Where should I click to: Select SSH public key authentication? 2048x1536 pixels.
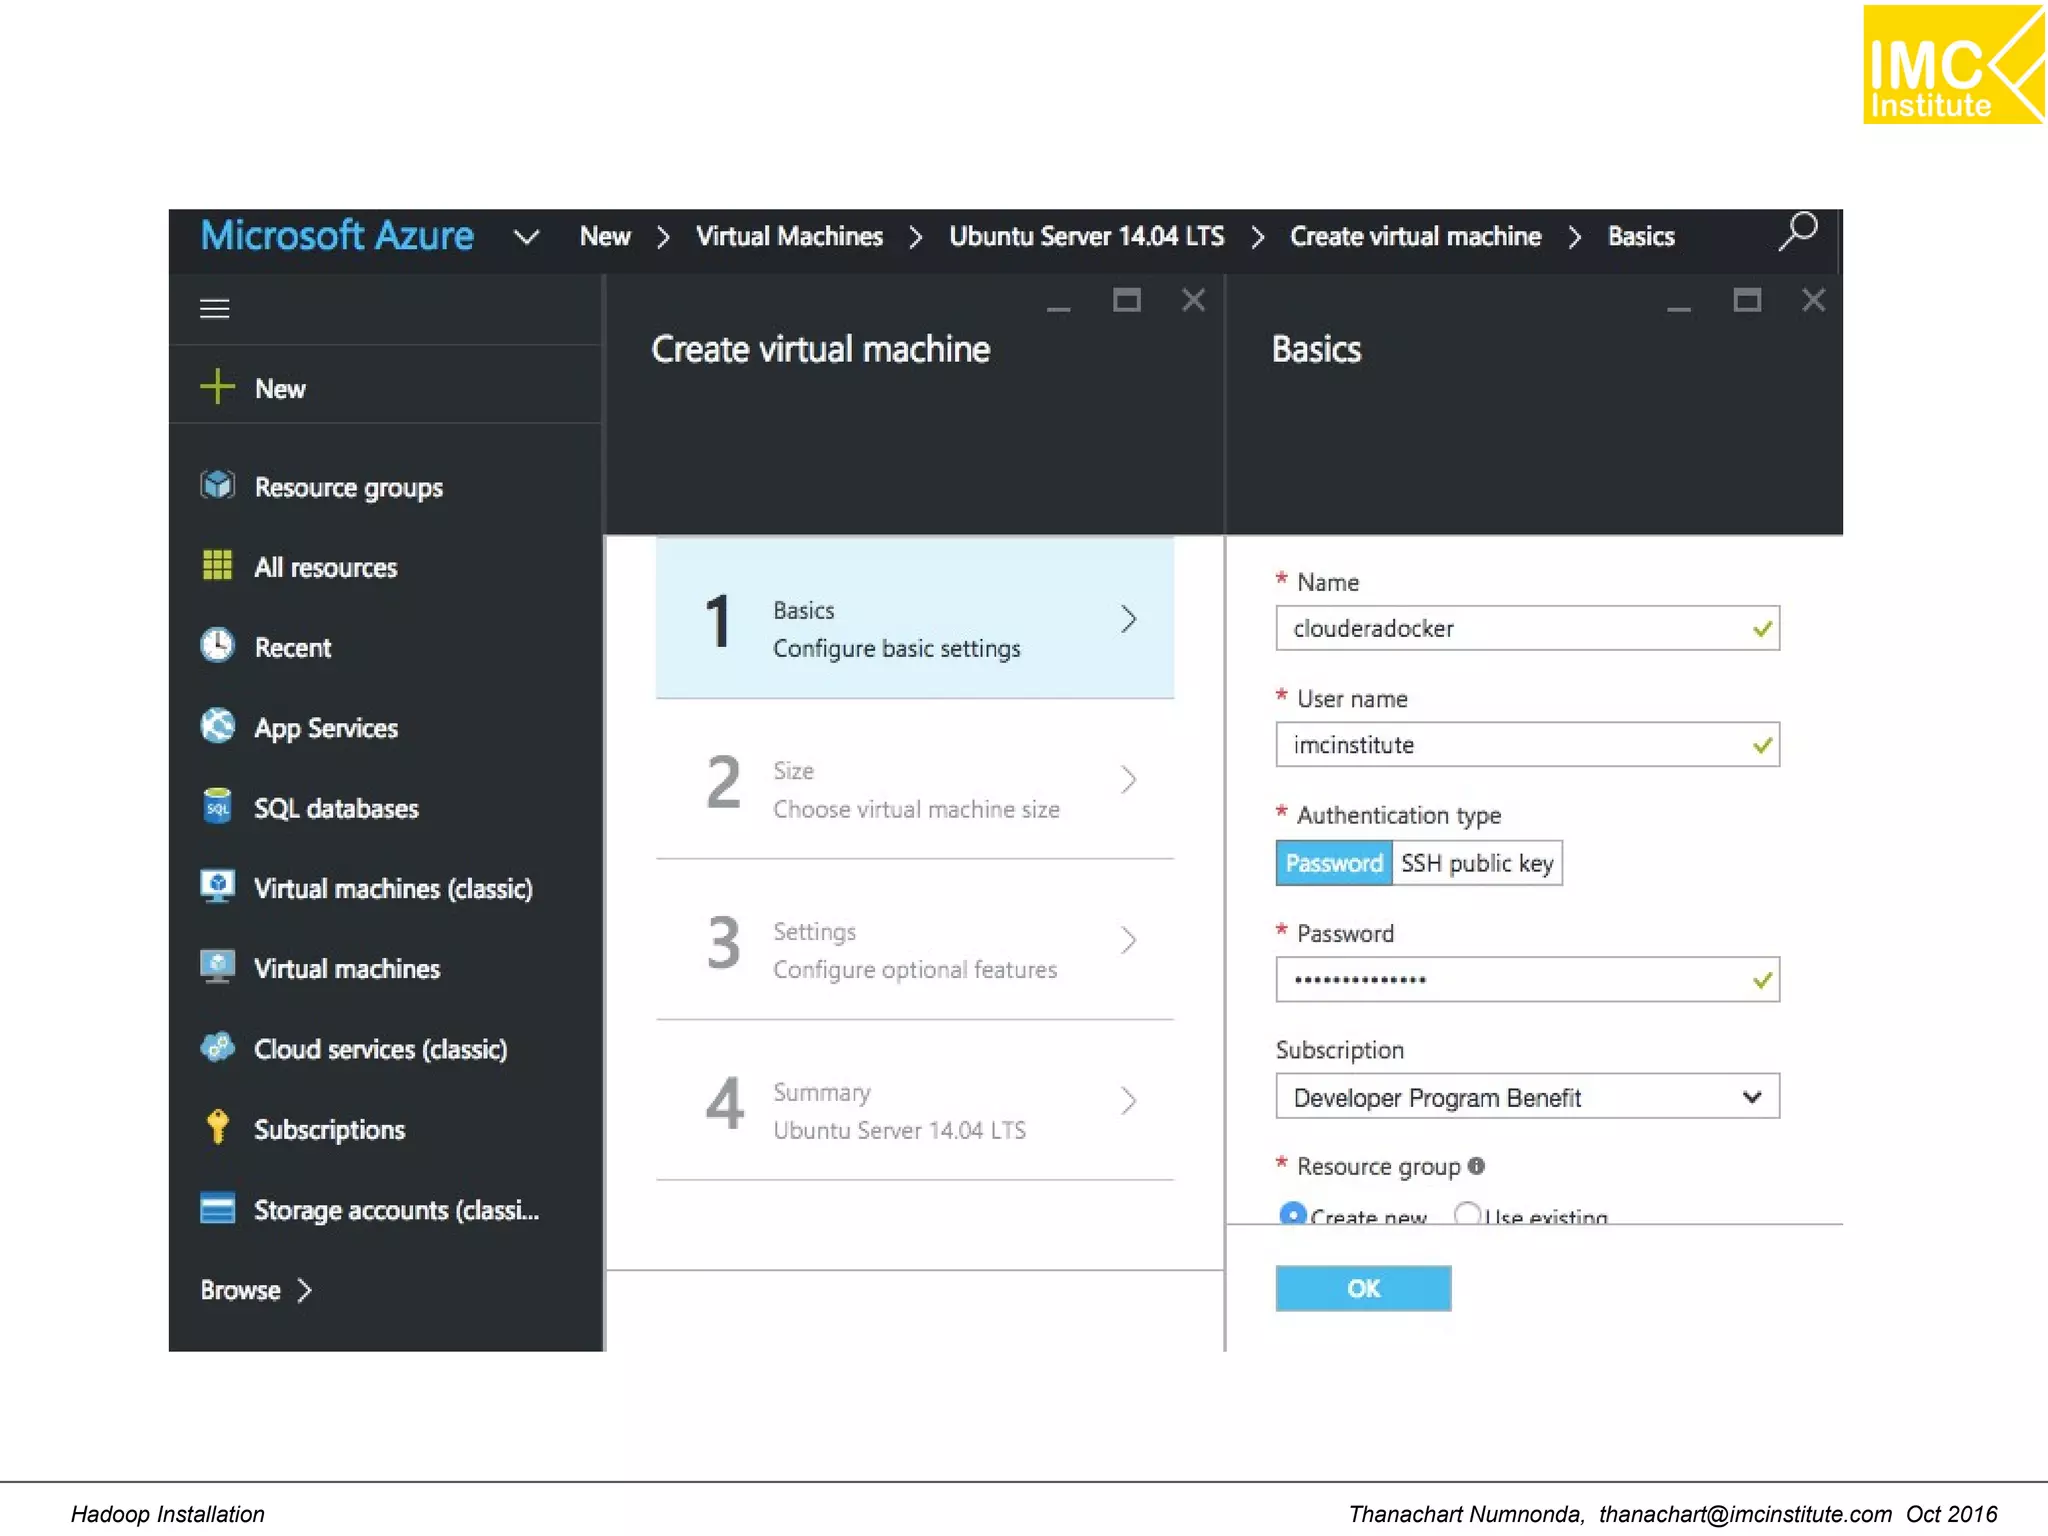1477,863
